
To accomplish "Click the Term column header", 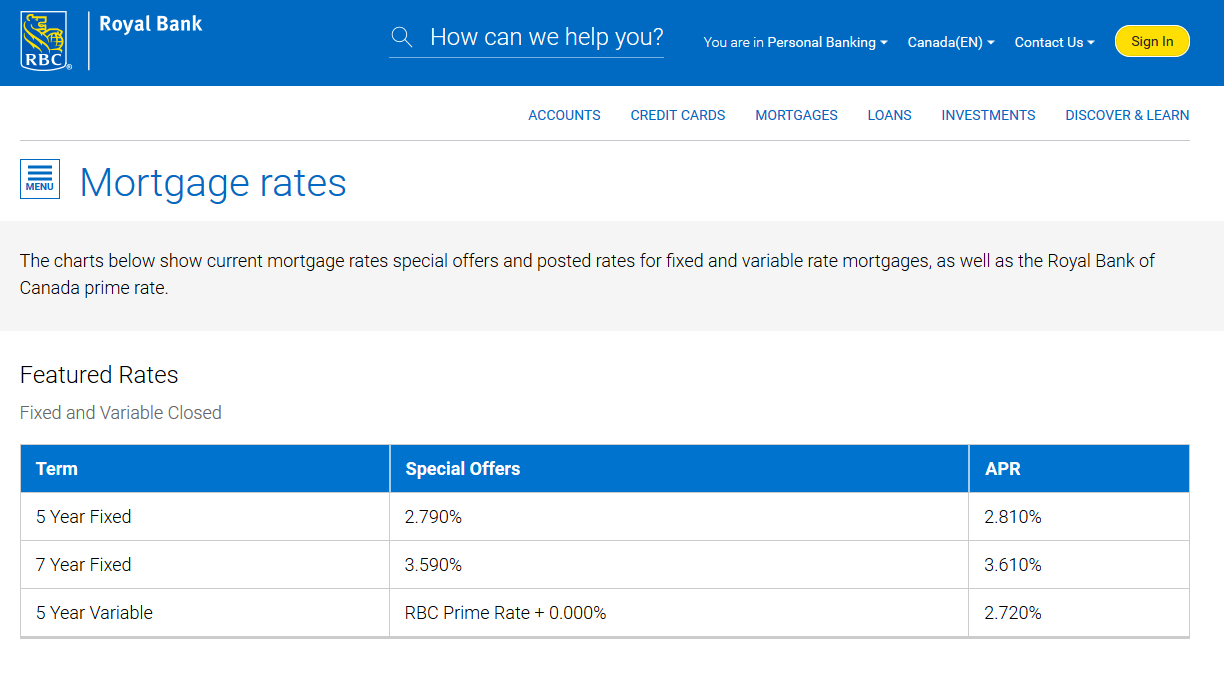I will pyautogui.click(x=205, y=469).
